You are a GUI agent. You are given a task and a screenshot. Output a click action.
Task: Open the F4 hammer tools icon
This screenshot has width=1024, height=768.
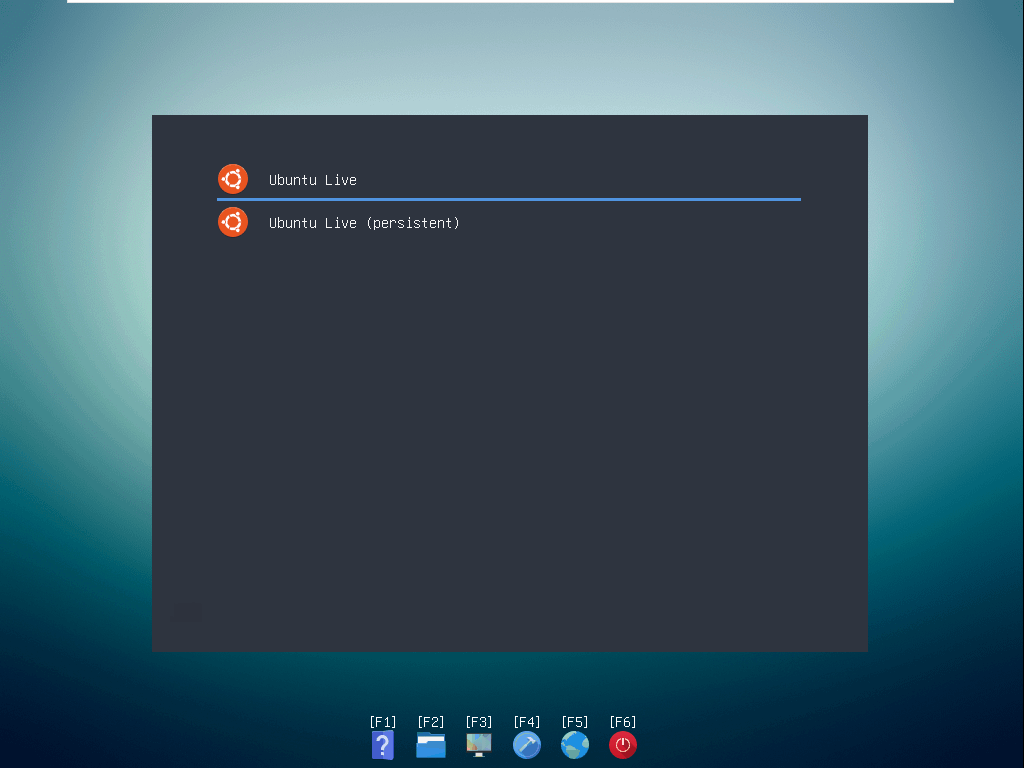coord(527,745)
